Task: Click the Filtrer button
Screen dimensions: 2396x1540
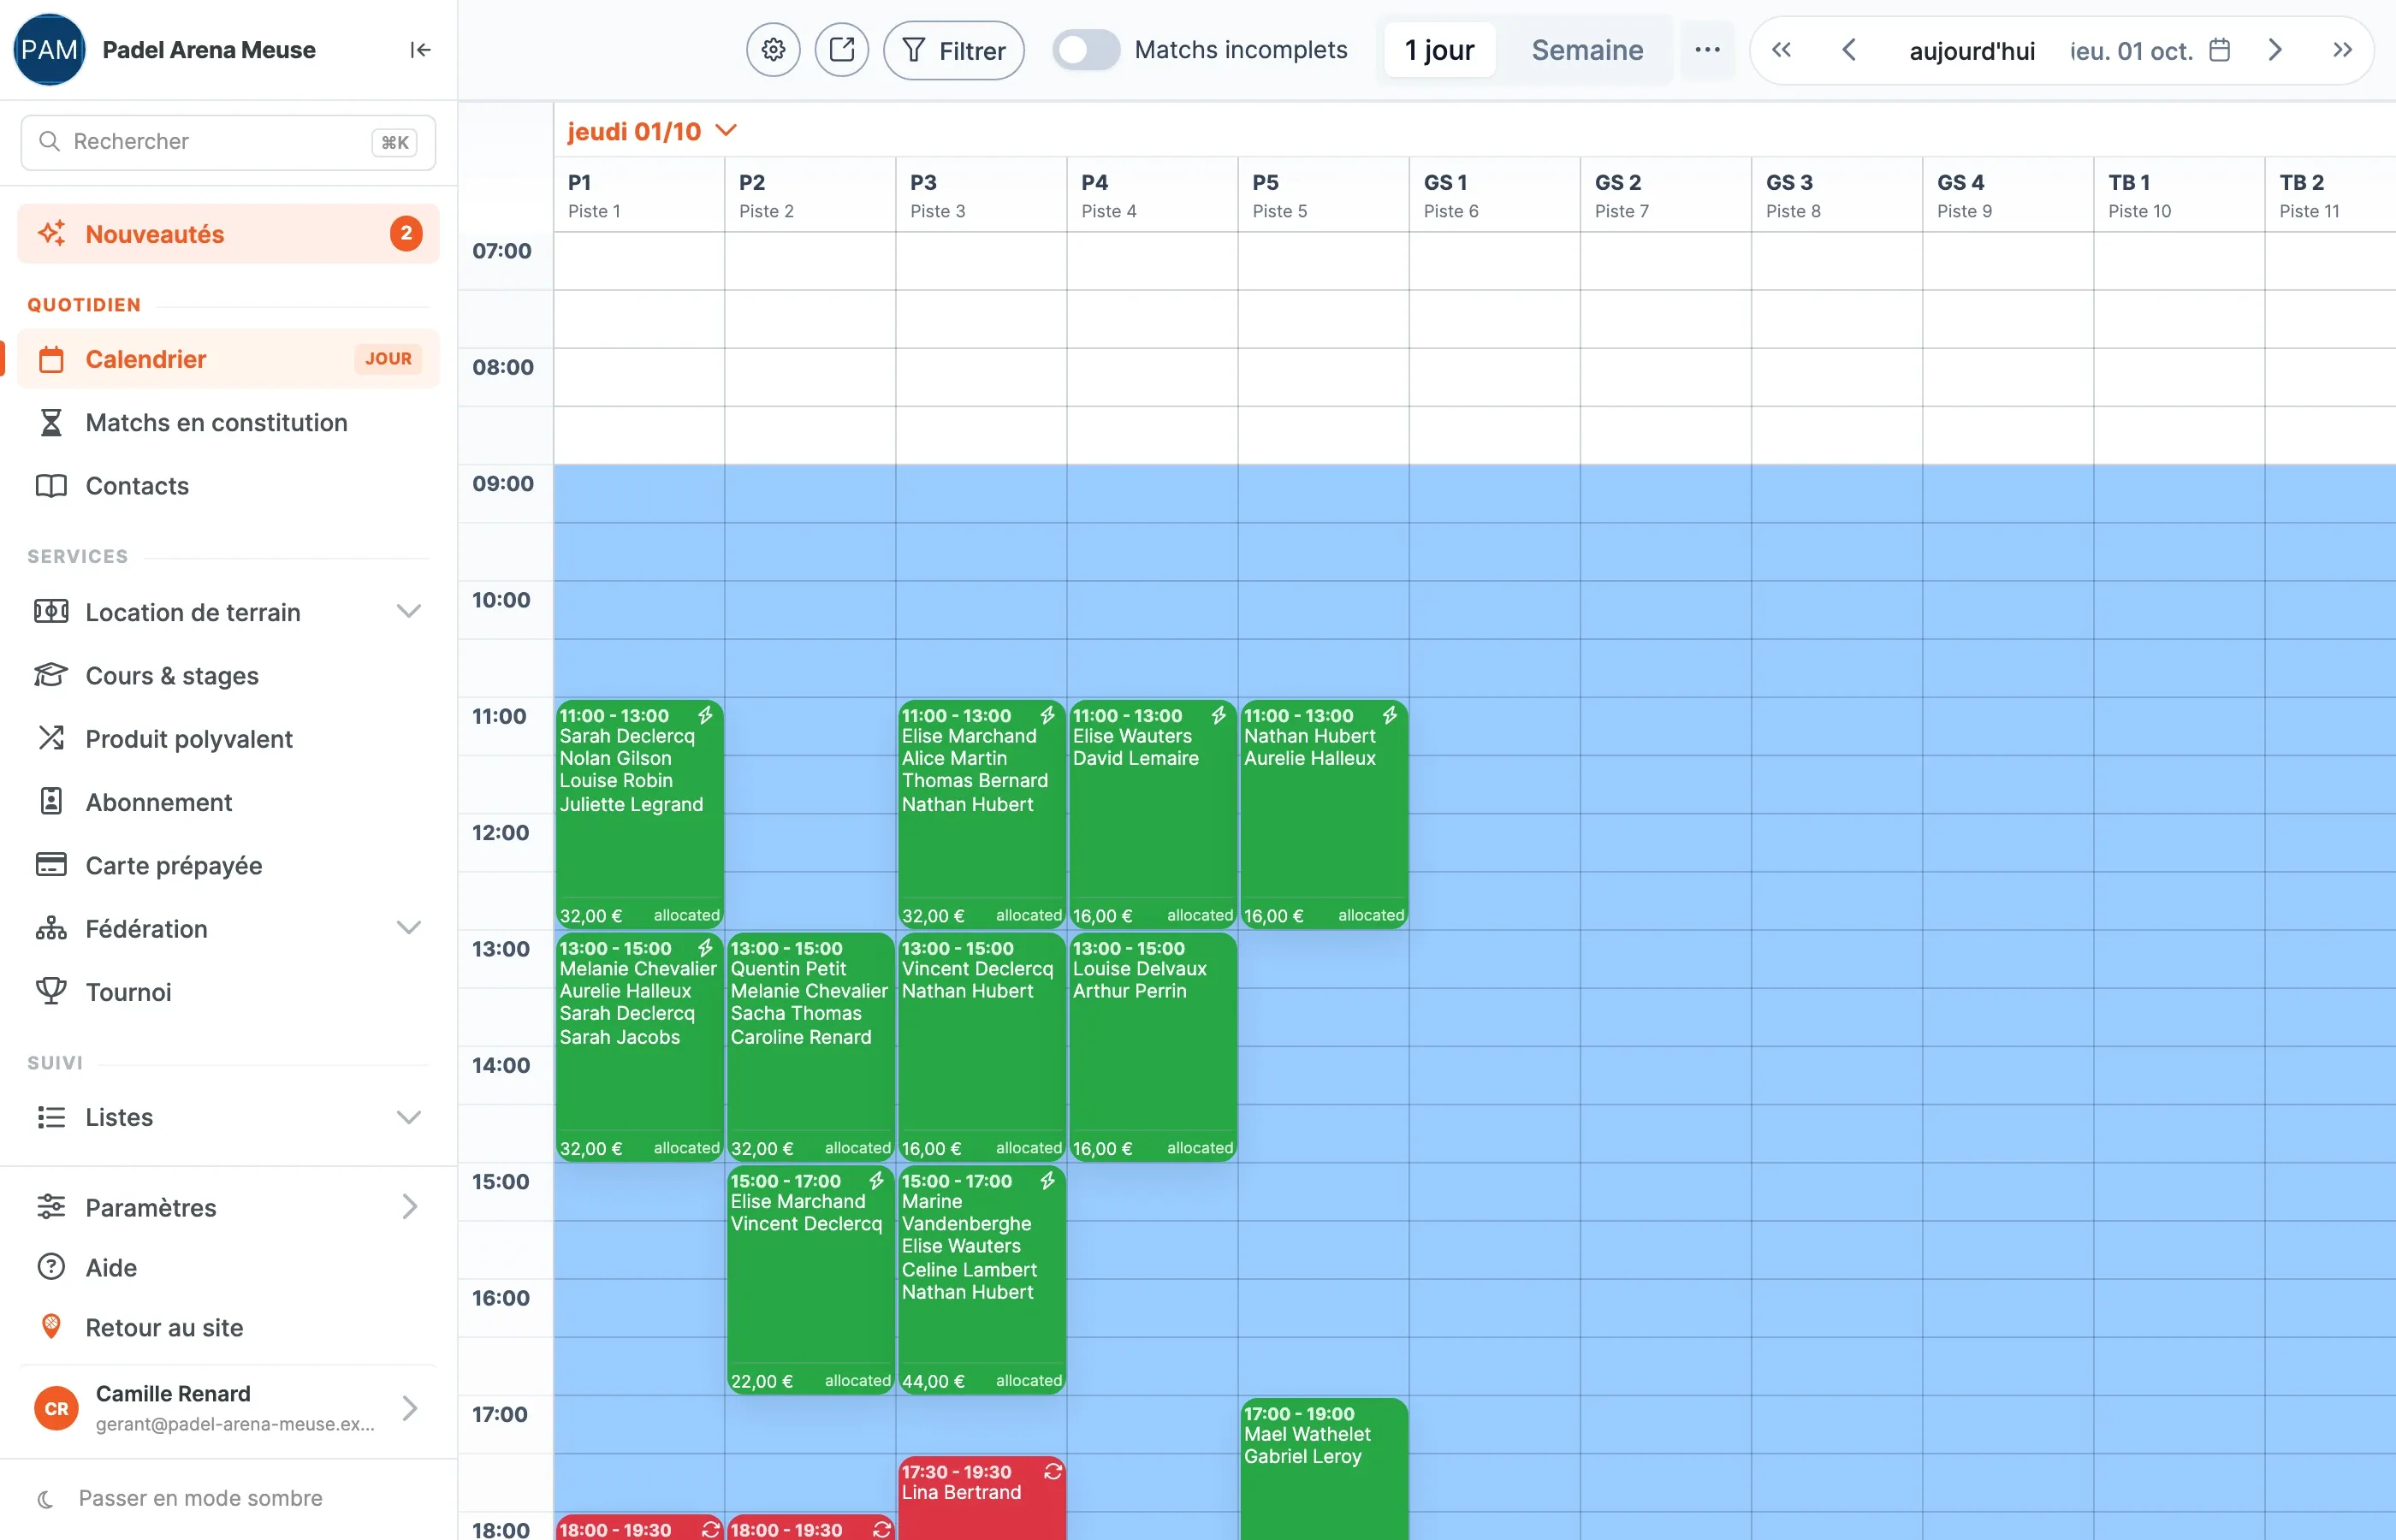Action: click(x=954, y=50)
